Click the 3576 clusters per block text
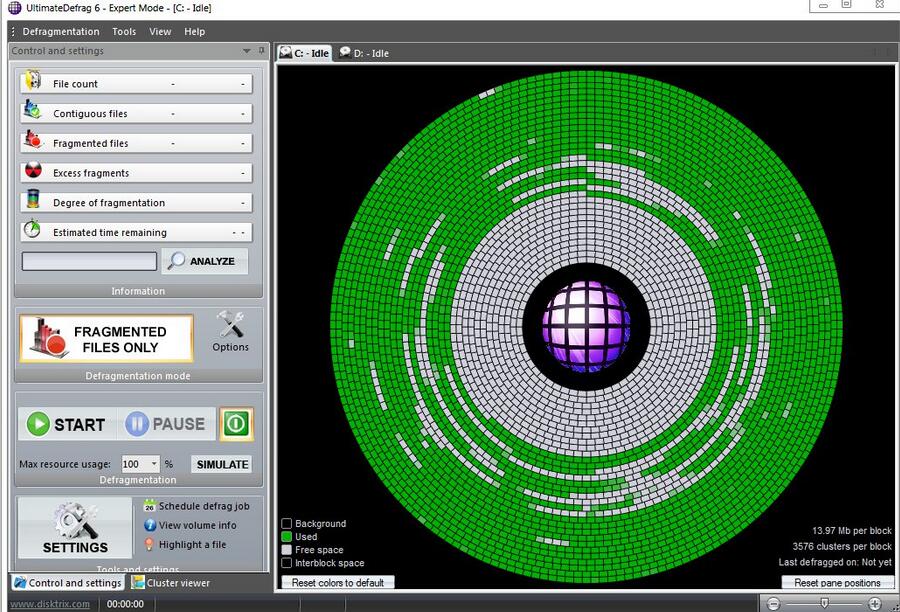The width and height of the screenshot is (900, 612). (x=842, y=547)
